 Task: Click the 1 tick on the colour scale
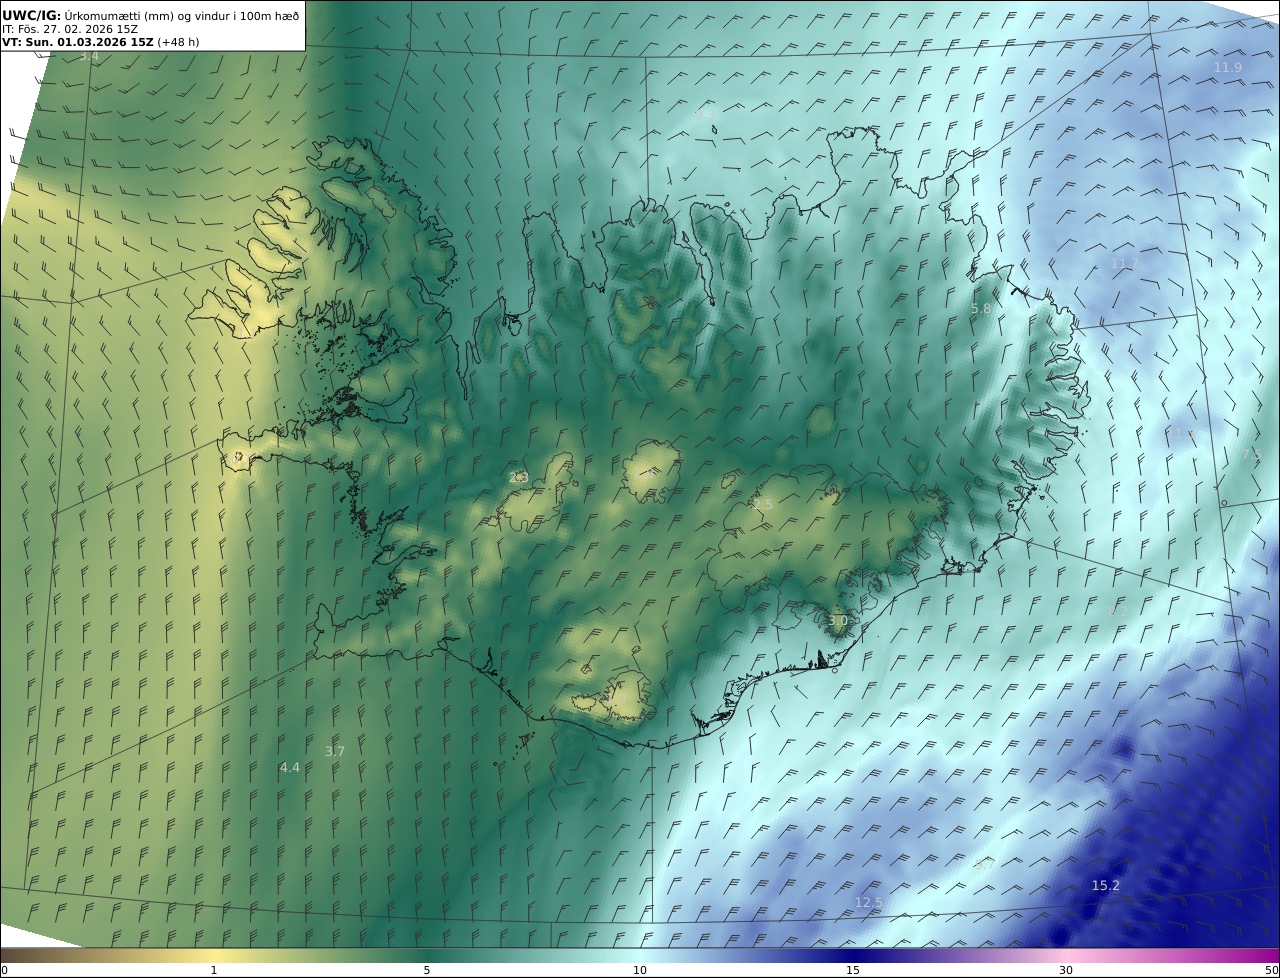coord(214,970)
